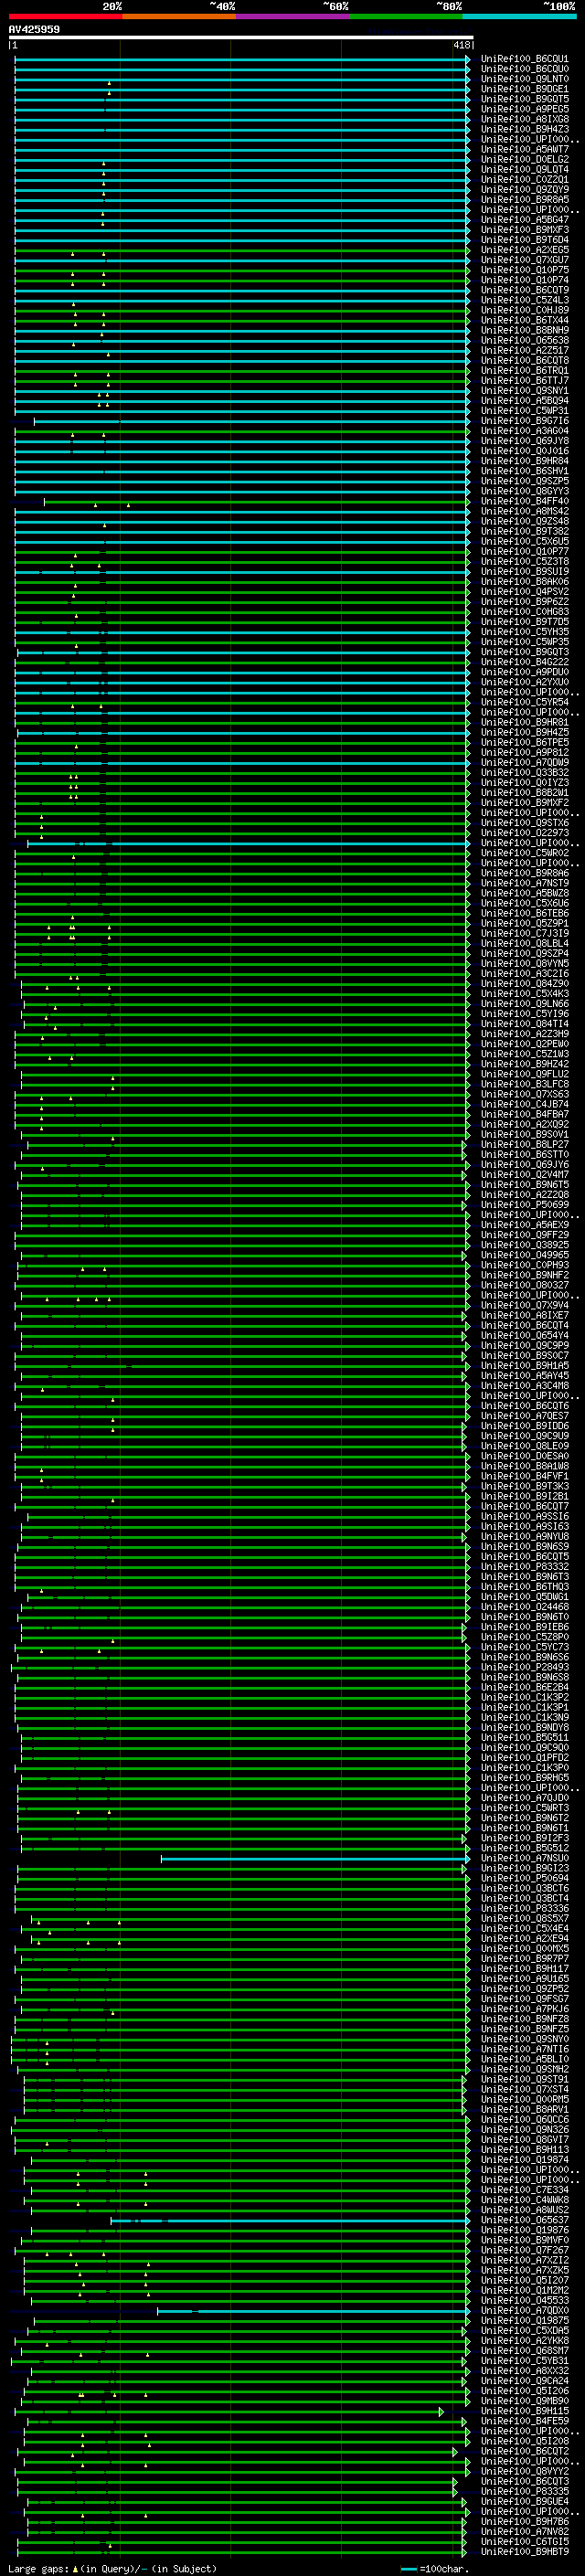Select the UniRef100_B6TX44 label
Viewport: 585px width, 2576px height.
[524, 320]
